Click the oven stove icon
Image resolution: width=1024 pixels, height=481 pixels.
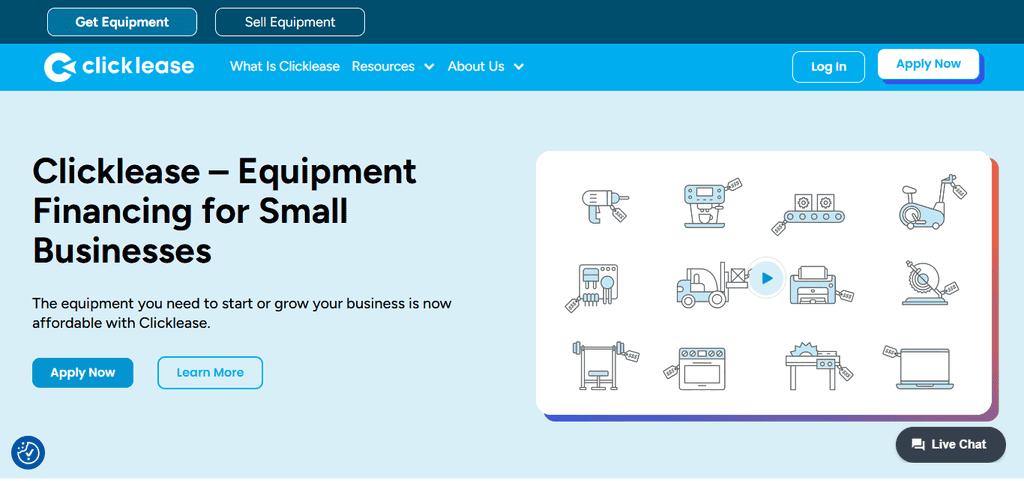(695, 368)
